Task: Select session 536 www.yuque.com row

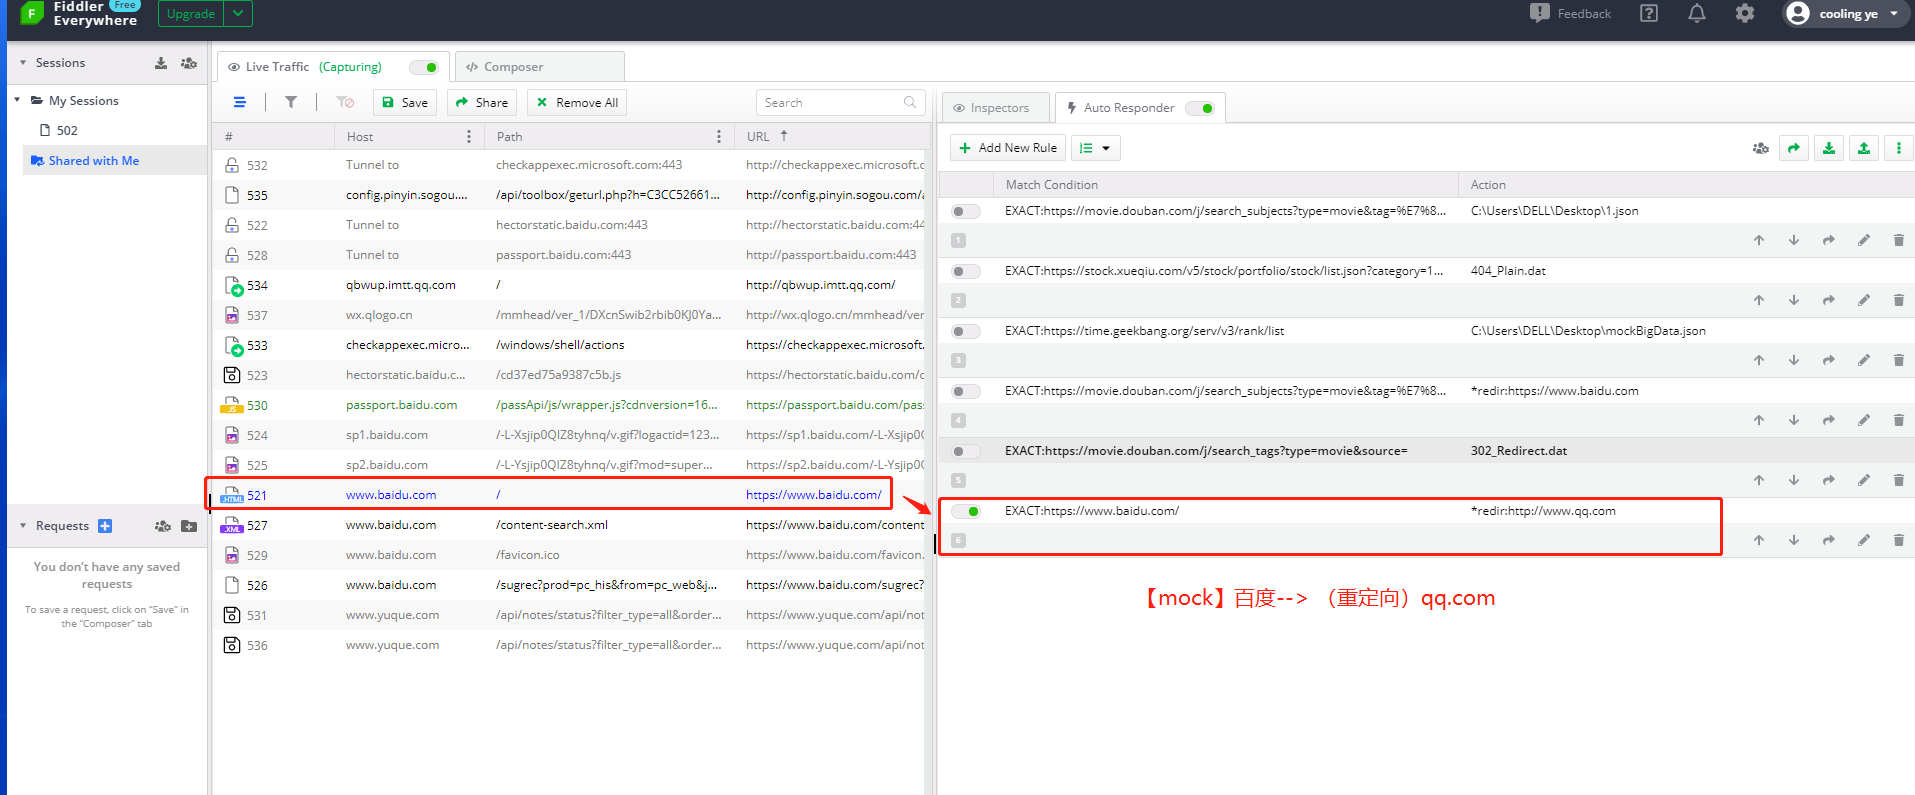Action: [x=570, y=645]
